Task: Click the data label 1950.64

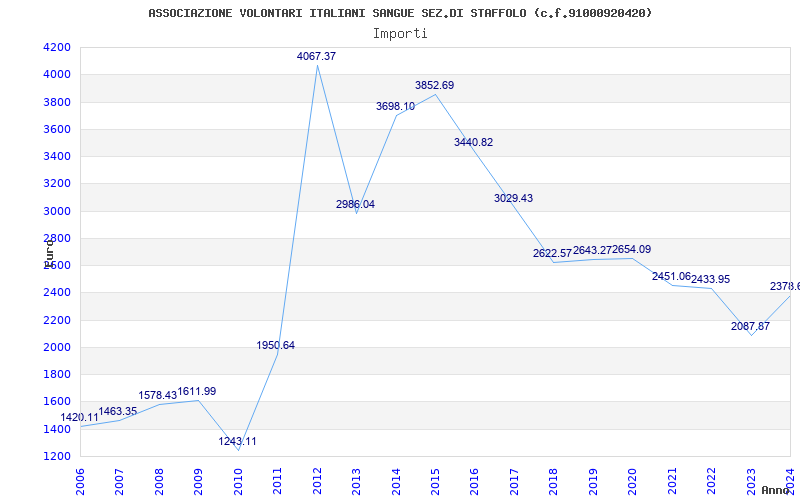Action: pyautogui.click(x=276, y=345)
